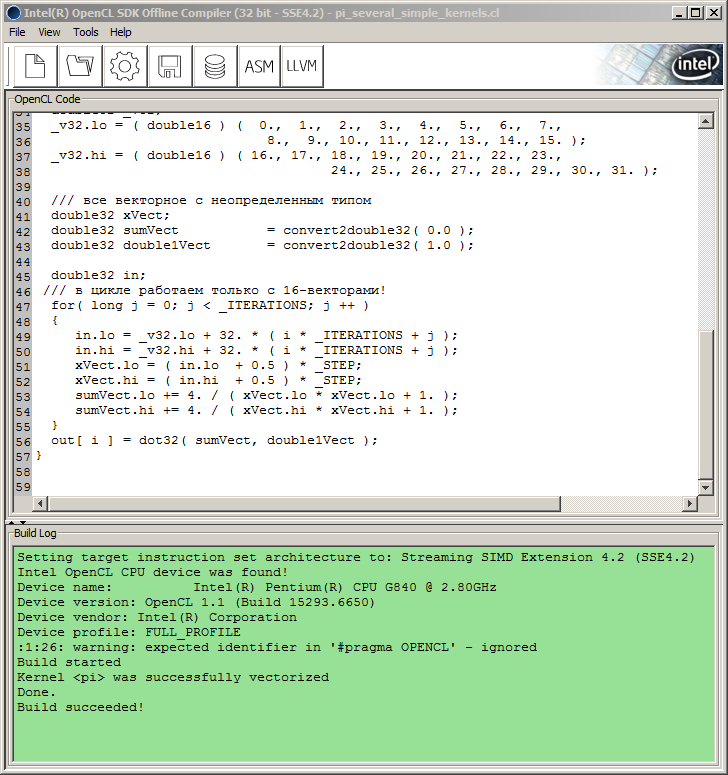This screenshot has height=775, width=728.
Task: Click the 'Device version: OpenCL 1.1' log line
Action: coord(196,603)
